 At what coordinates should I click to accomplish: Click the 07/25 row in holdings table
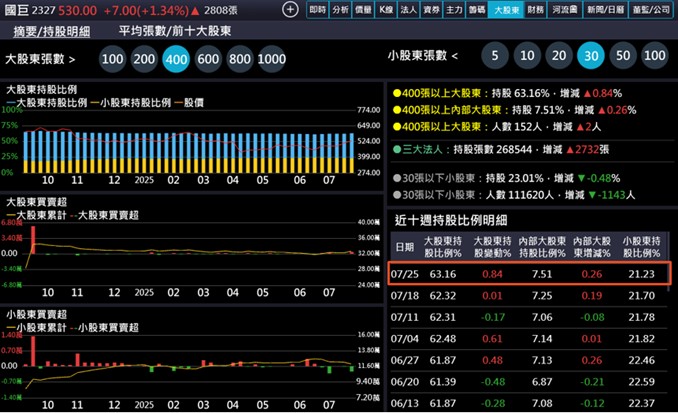click(x=530, y=273)
